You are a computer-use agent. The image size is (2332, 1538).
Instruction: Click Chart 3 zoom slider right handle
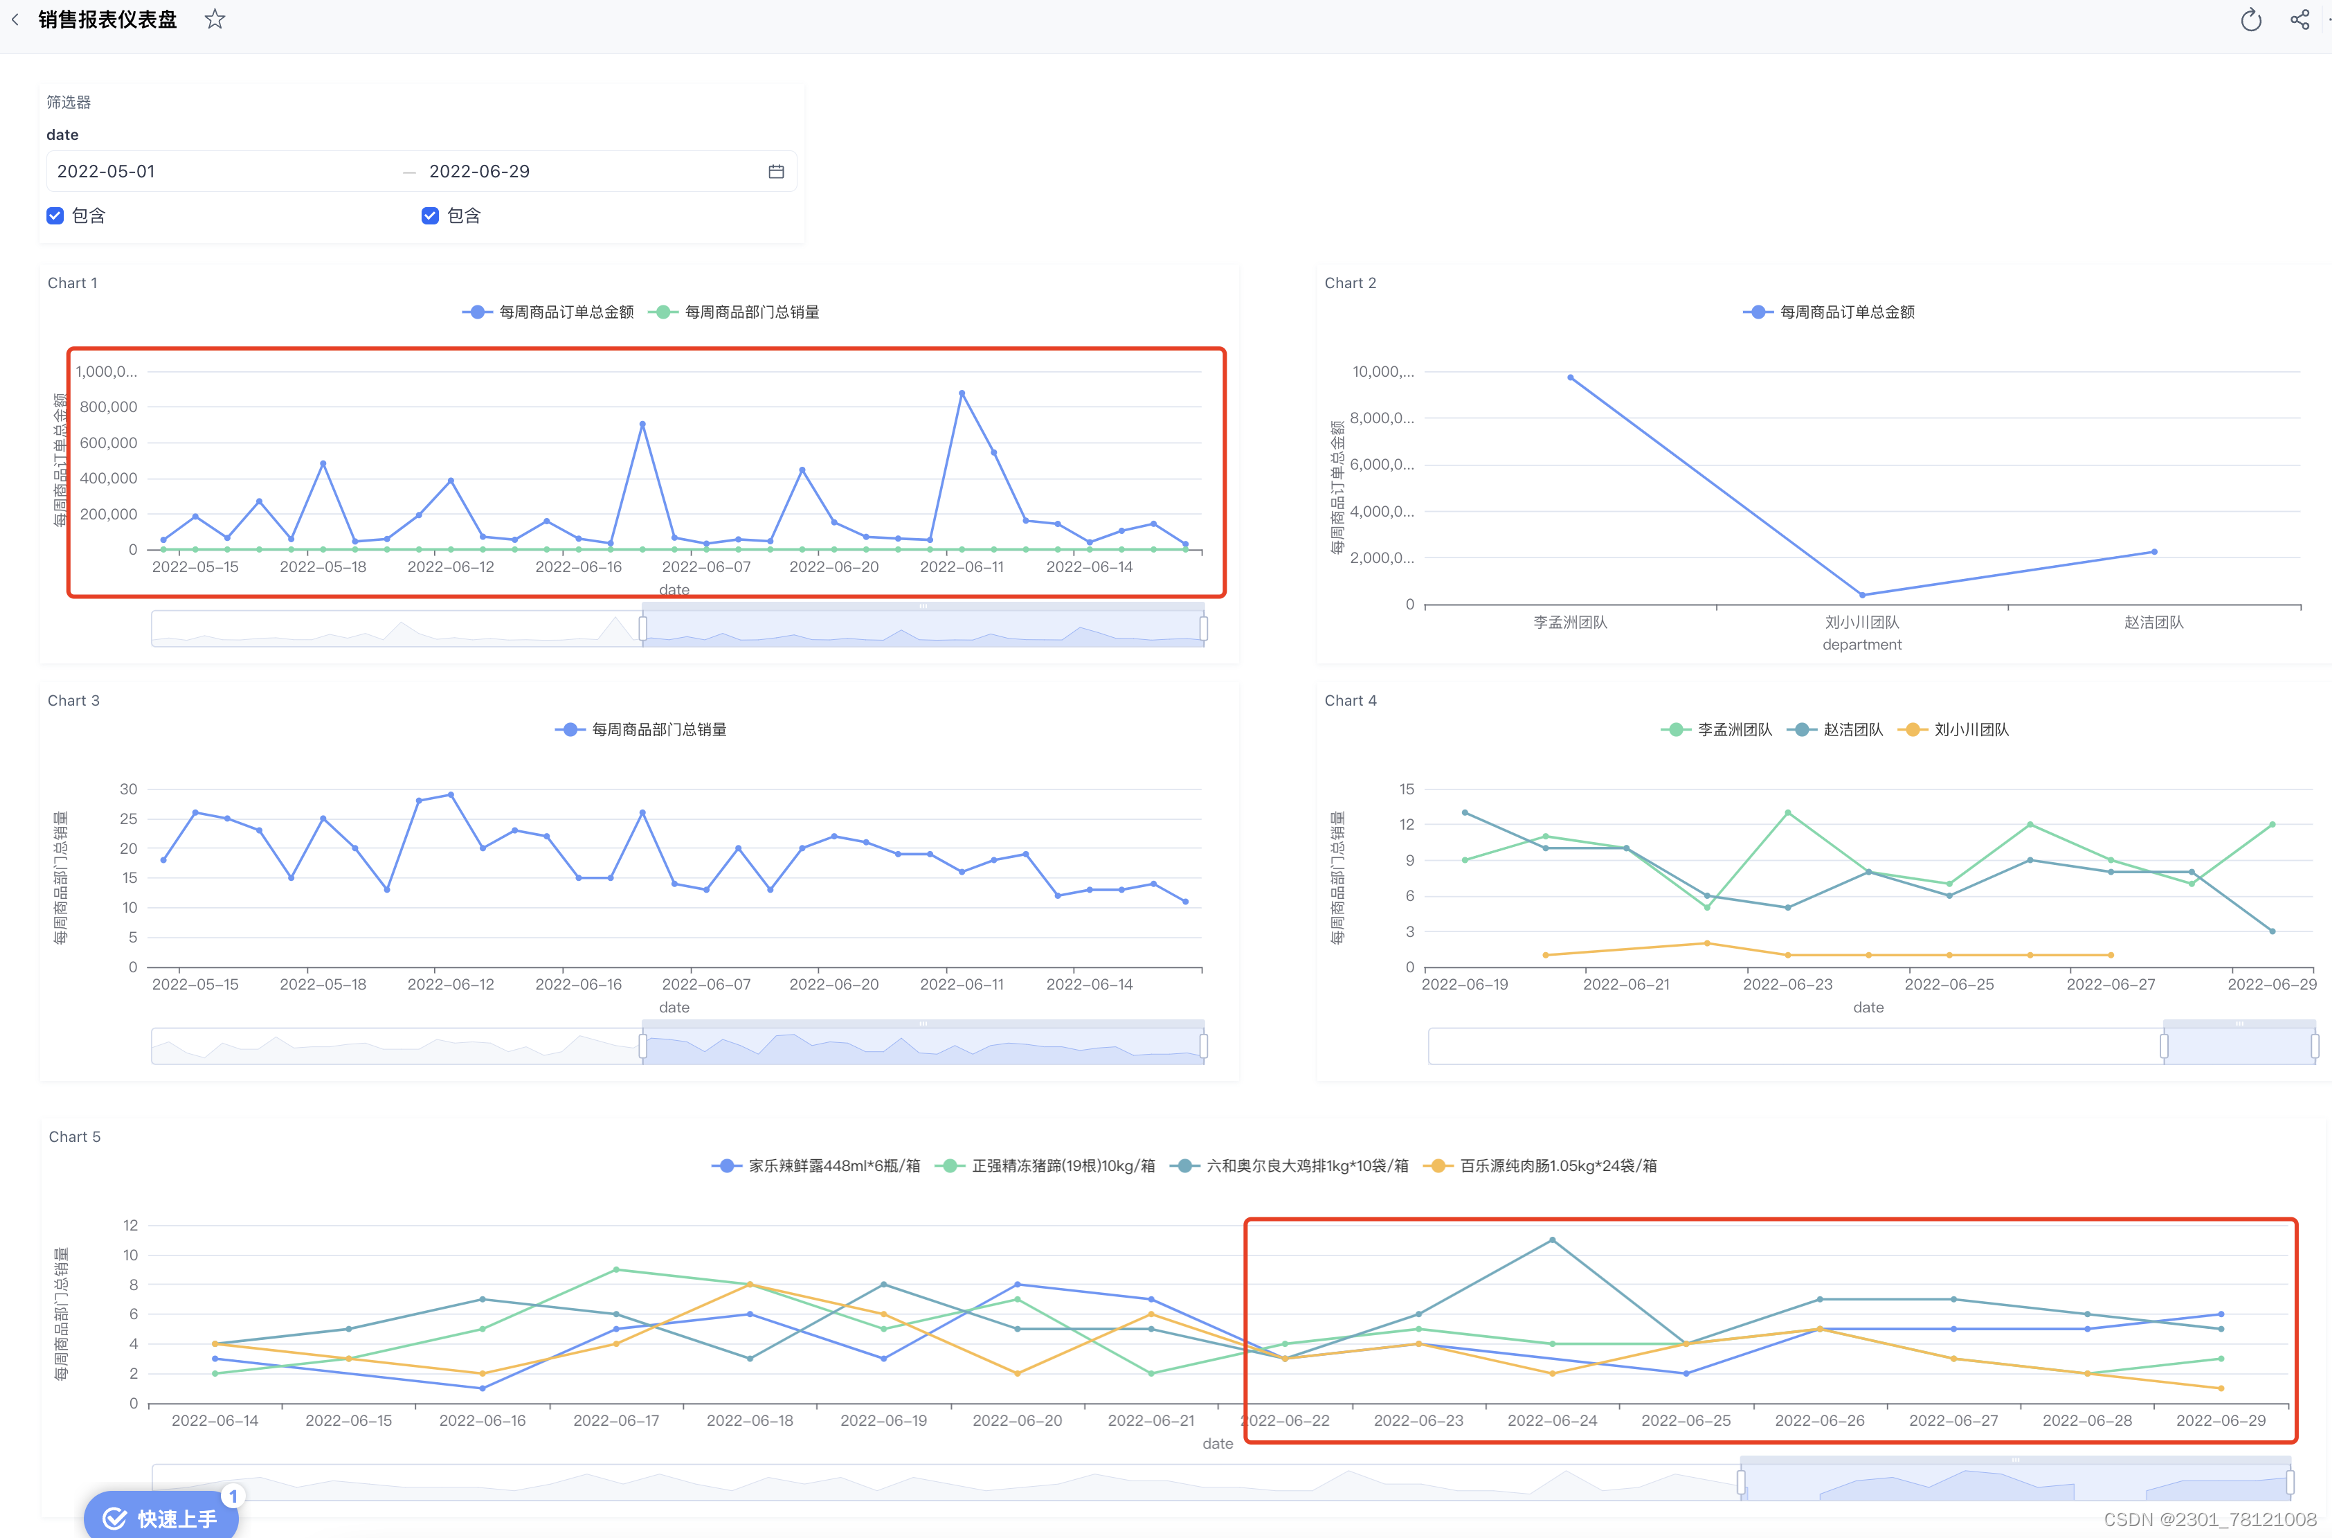point(1204,1047)
